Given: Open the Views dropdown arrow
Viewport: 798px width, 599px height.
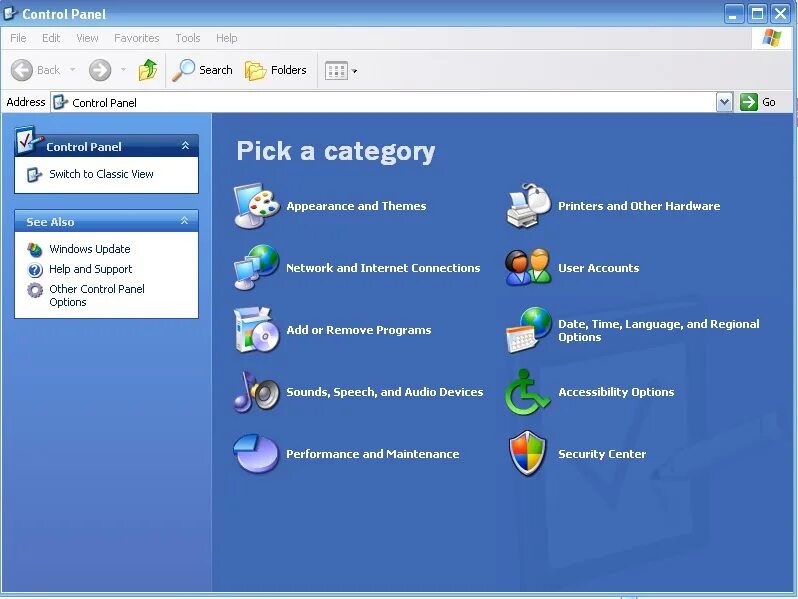Looking at the screenshot, I should coord(354,71).
